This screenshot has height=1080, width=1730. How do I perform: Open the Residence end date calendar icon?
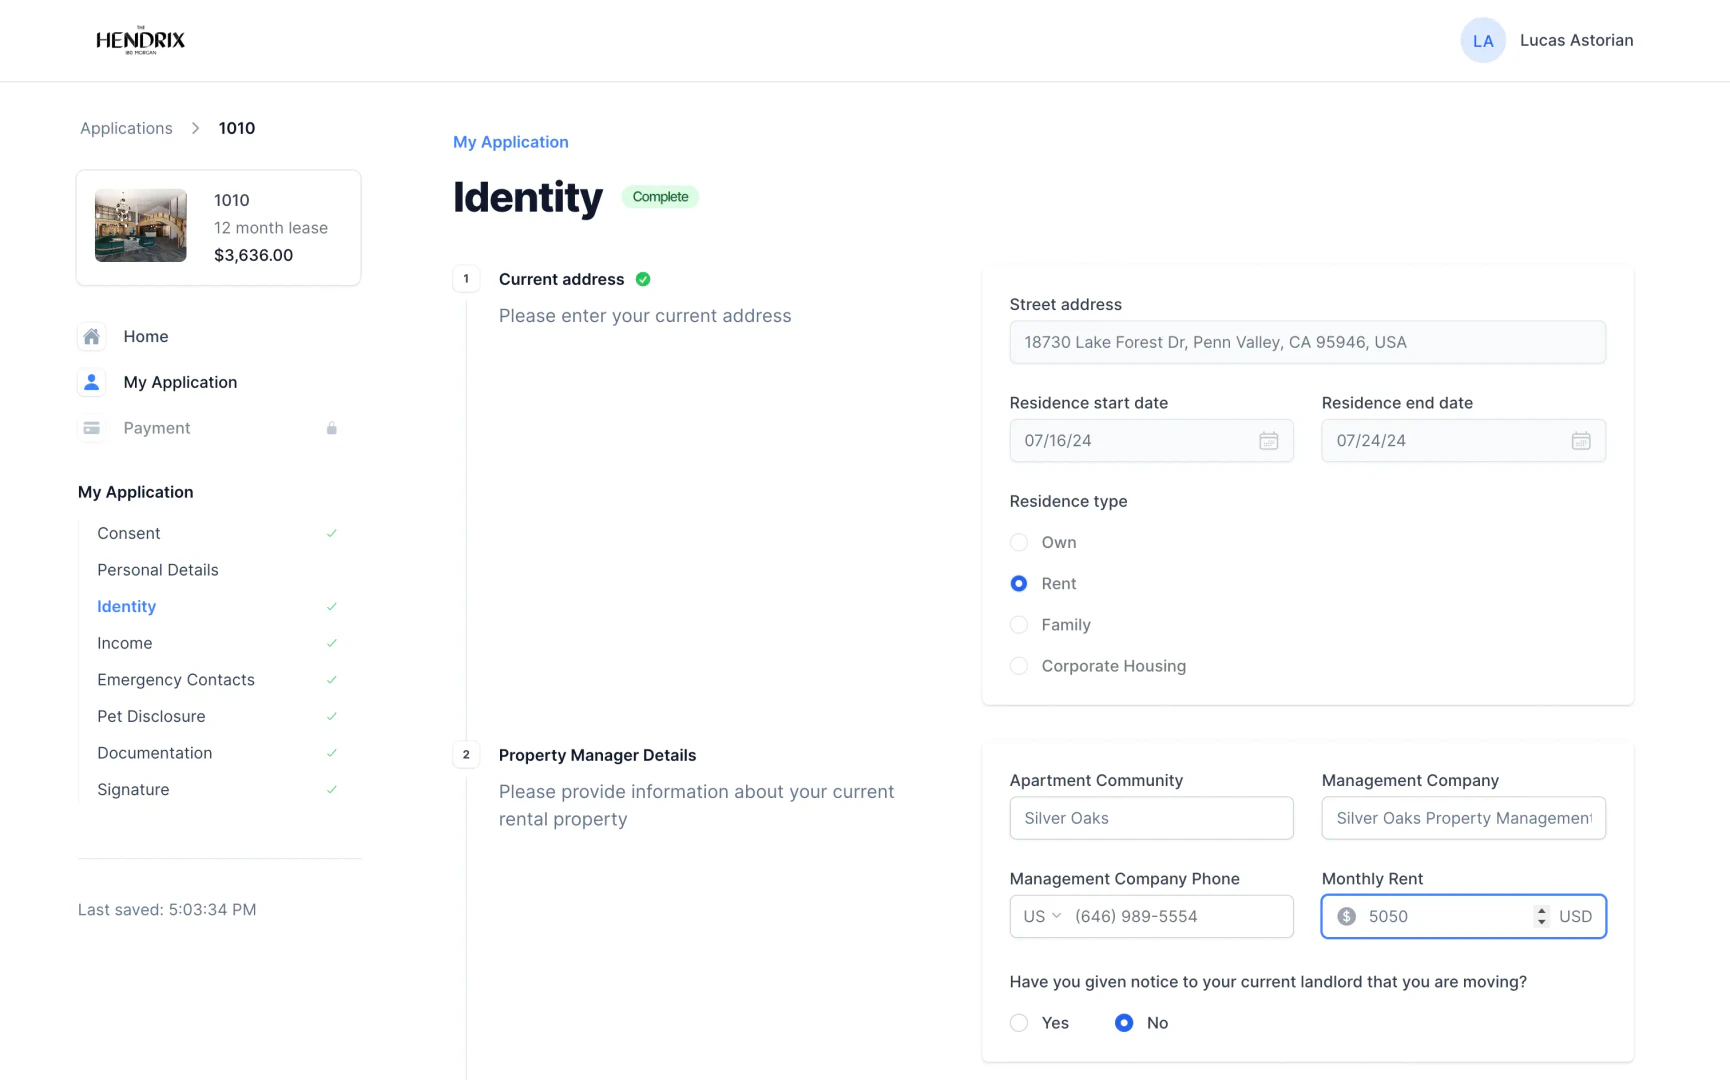[x=1581, y=440]
